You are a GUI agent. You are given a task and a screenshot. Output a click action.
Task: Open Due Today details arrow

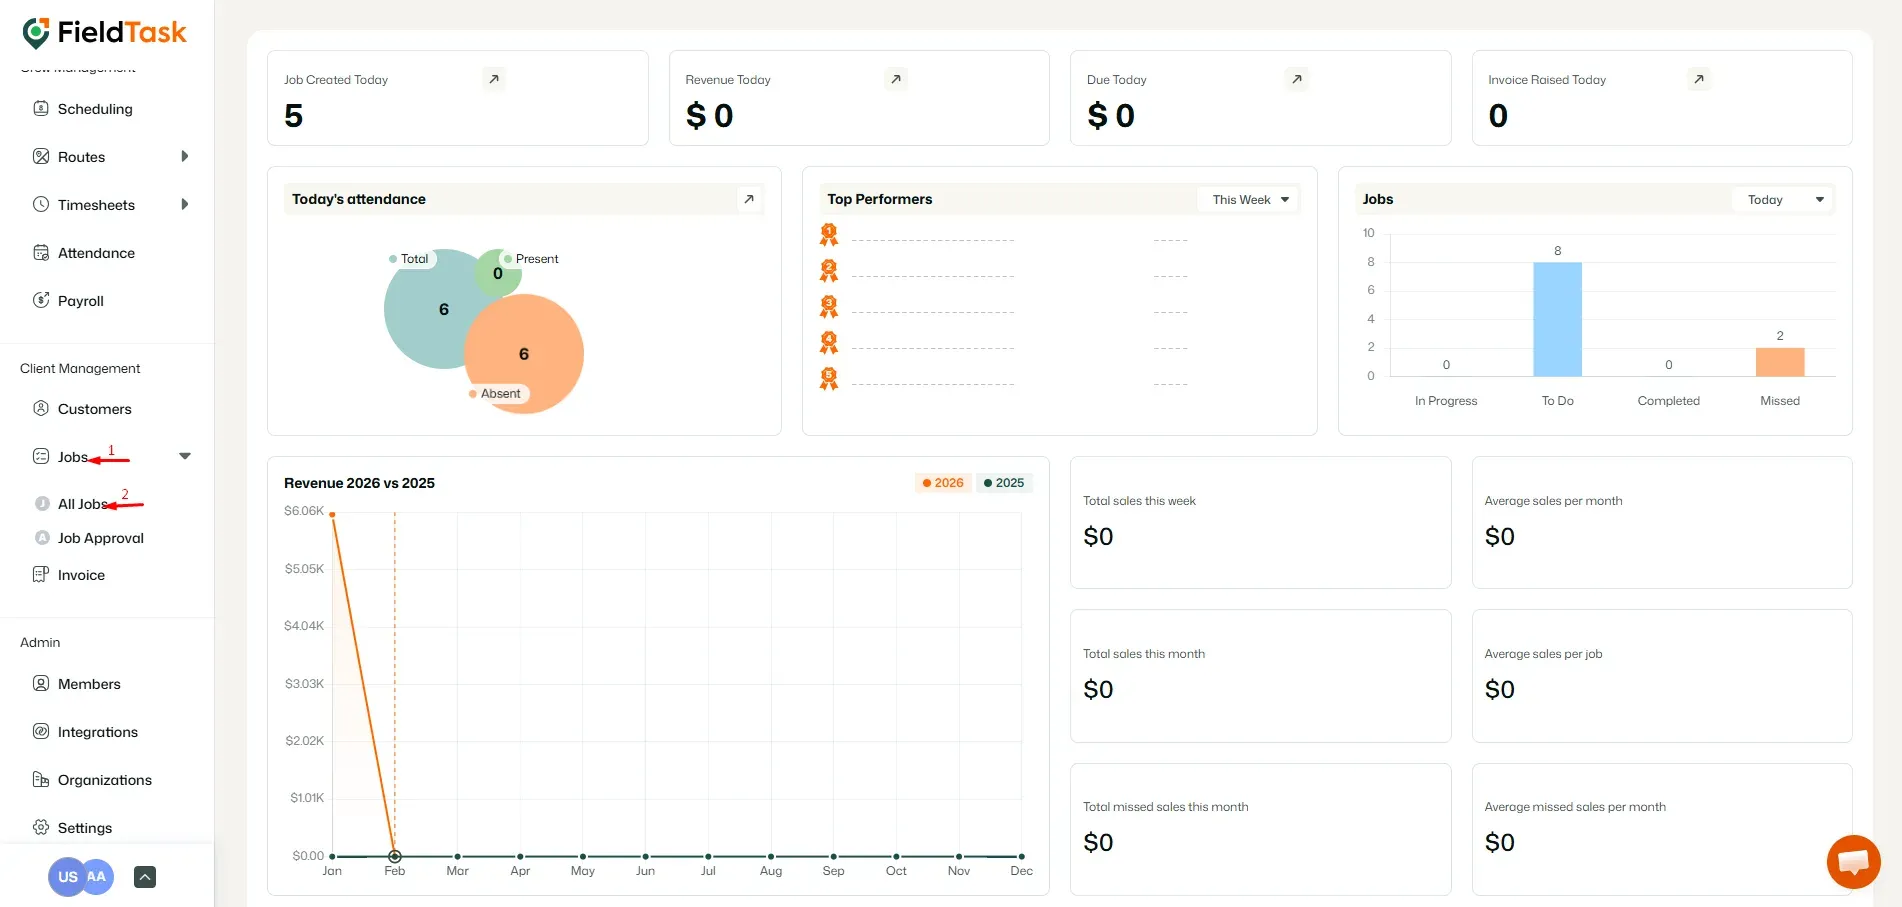1297,79
